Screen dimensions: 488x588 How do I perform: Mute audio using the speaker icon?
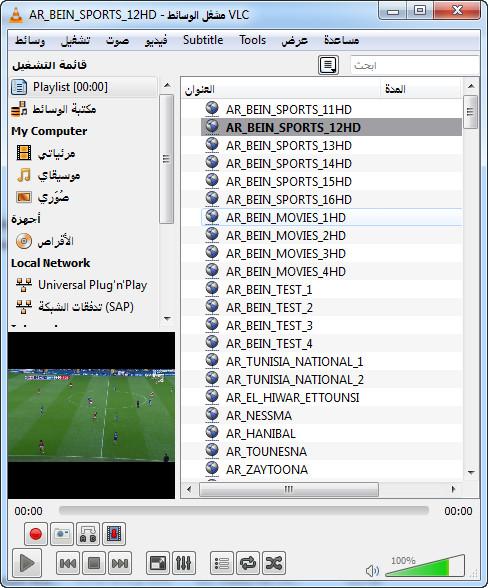(x=372, y=571)
